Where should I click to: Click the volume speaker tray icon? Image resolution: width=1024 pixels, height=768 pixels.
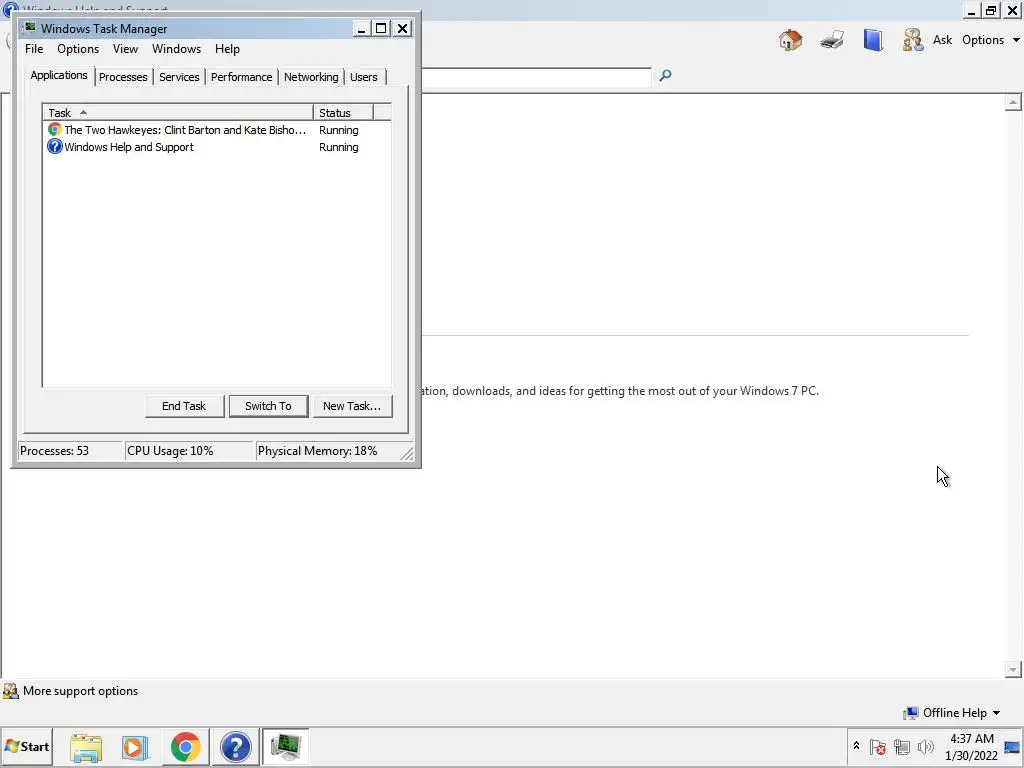pyautogui.click(x=926, y=746)
